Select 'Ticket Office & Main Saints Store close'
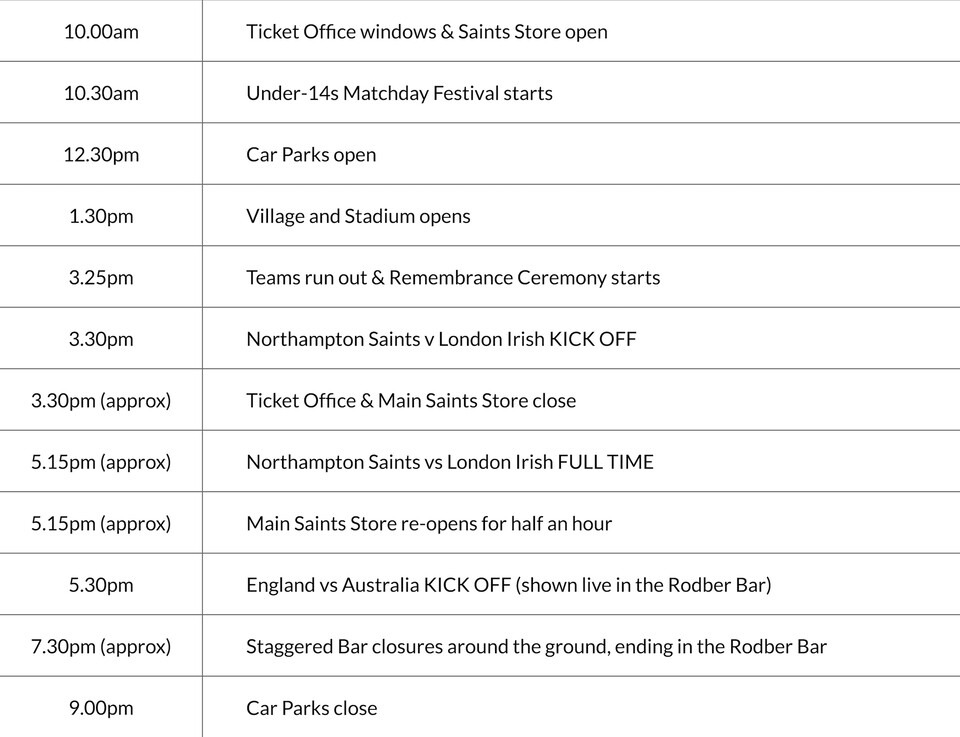The width and height of the screenshot is (960, 737). point(411,401)
